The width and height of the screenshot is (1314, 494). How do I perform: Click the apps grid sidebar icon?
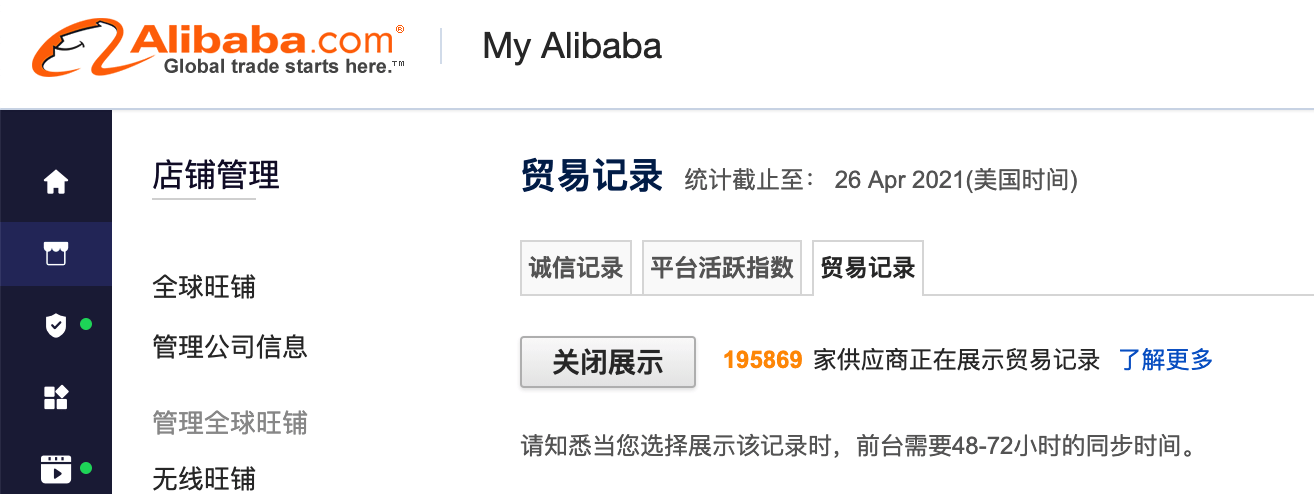[x=56, y=397]
